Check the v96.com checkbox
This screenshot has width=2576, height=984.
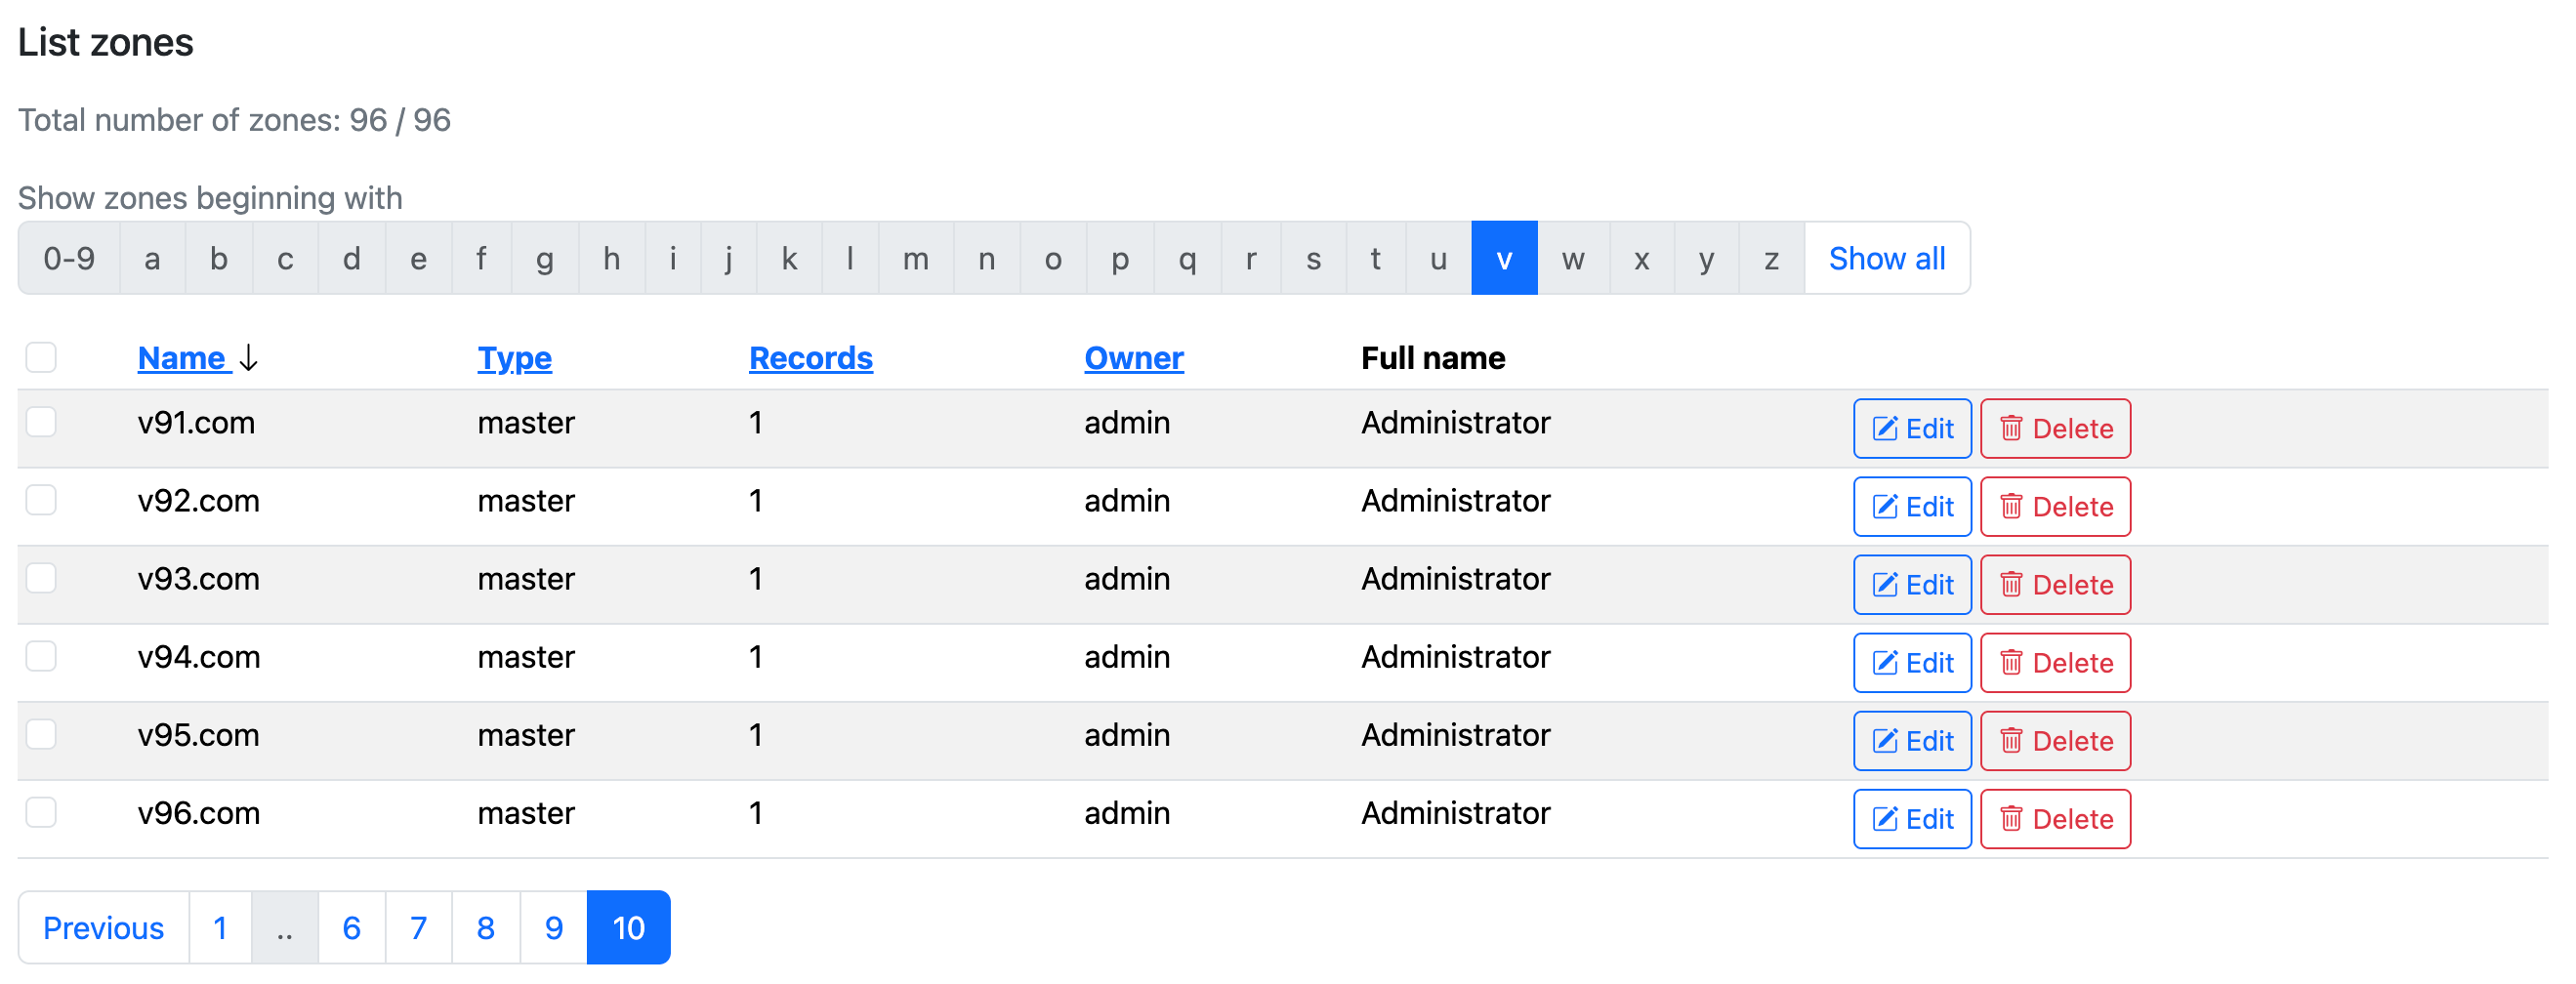tap(41, 812)
